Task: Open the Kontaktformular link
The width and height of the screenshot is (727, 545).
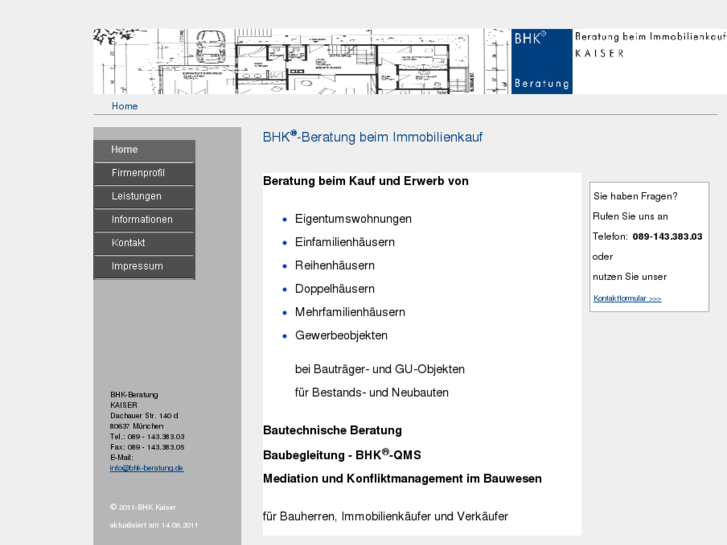Action: click(627, 298)
